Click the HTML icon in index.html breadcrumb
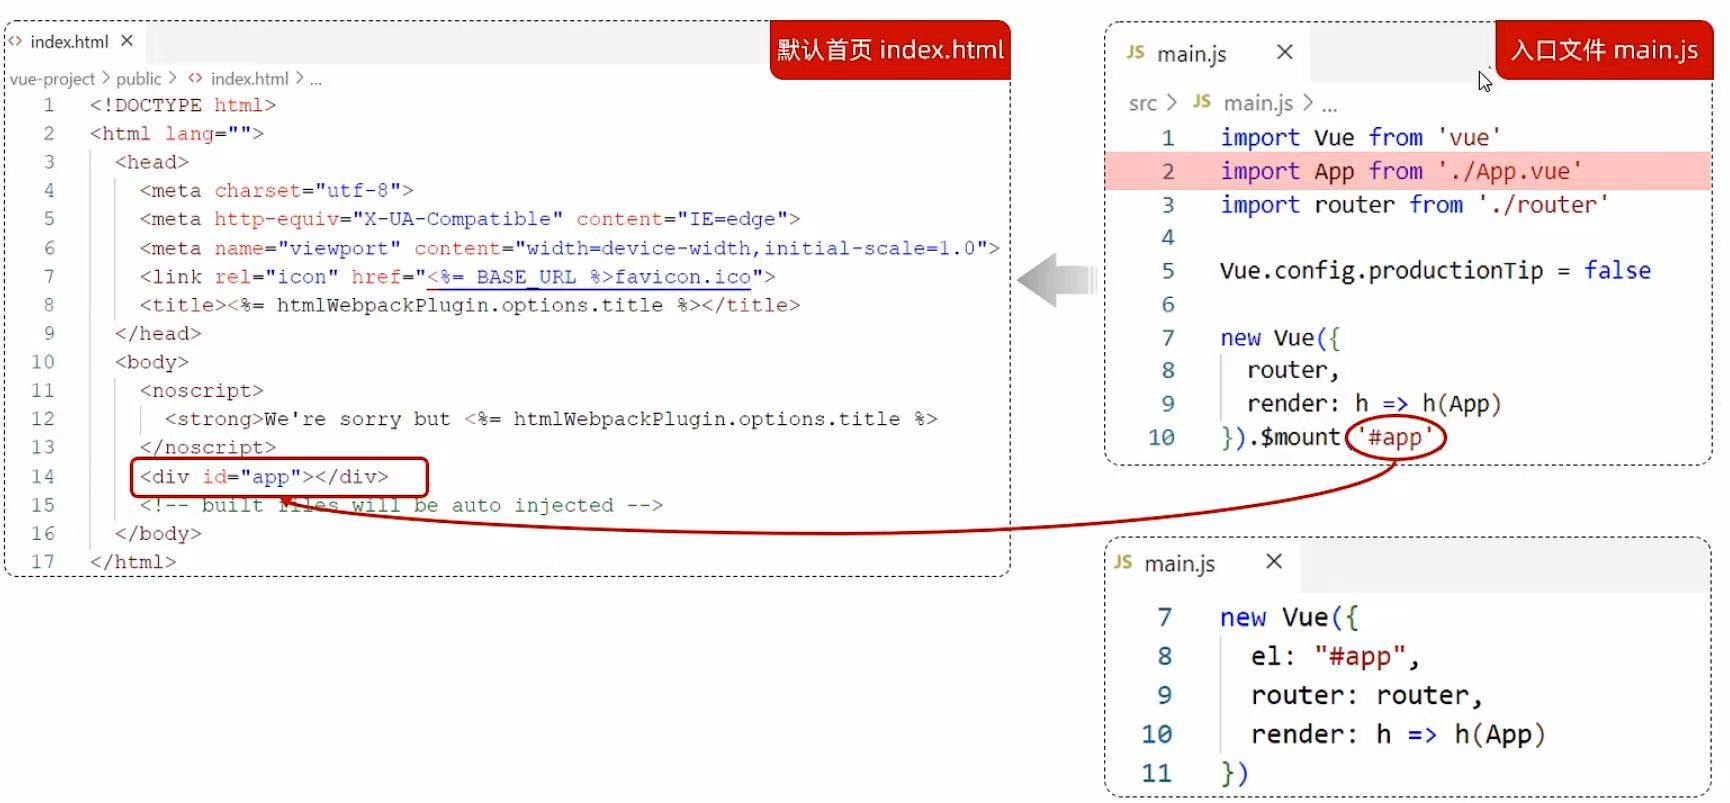The width and height of the screenshot is (1730, 803). tap(195, 78)
